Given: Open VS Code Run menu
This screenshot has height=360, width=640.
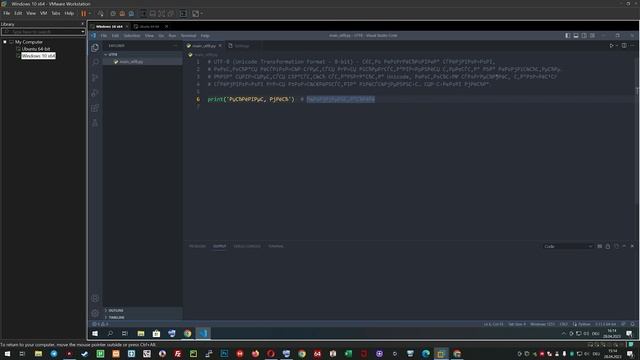Looking at the screenshot, I should click(172, 36).
